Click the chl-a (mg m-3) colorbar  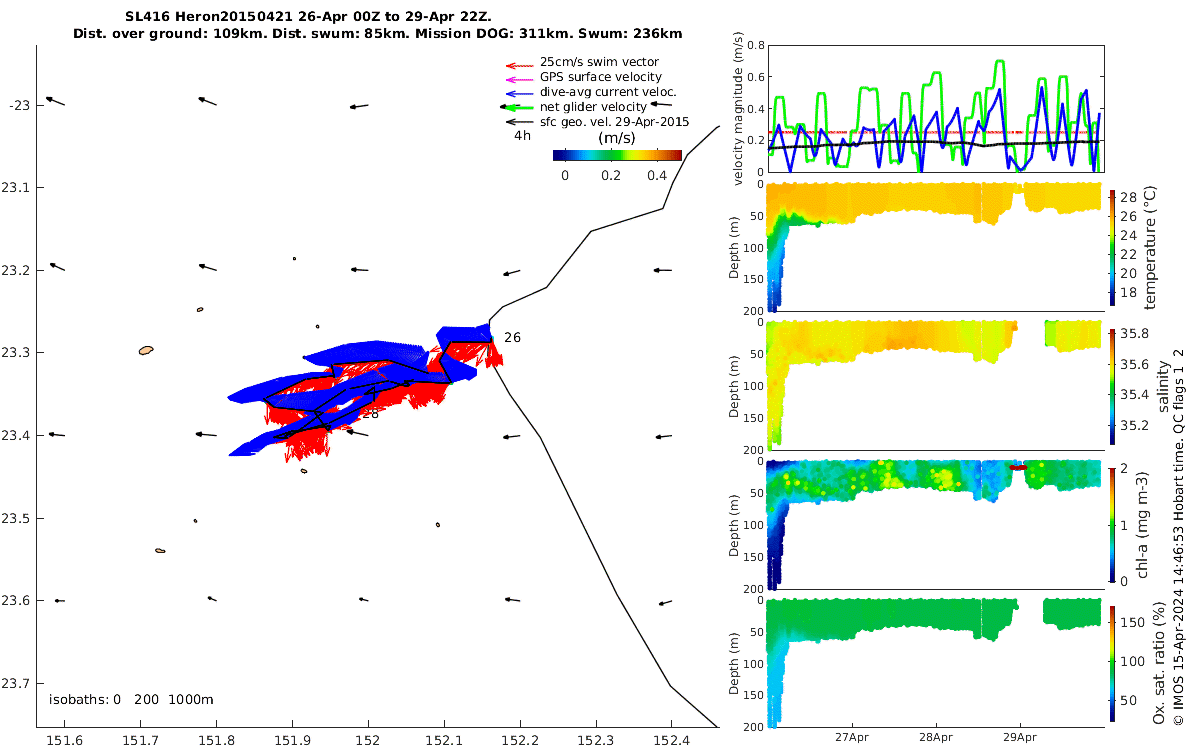click(1113, 524)
